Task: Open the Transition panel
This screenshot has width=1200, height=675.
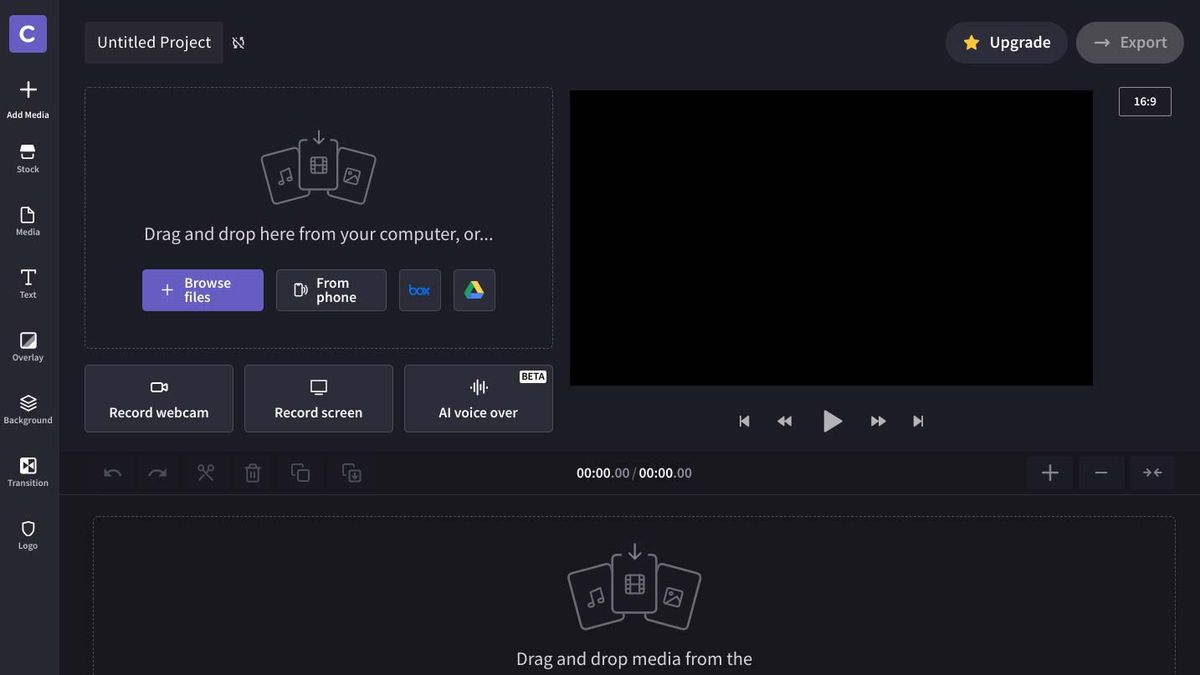Action: tap(27, 470)
